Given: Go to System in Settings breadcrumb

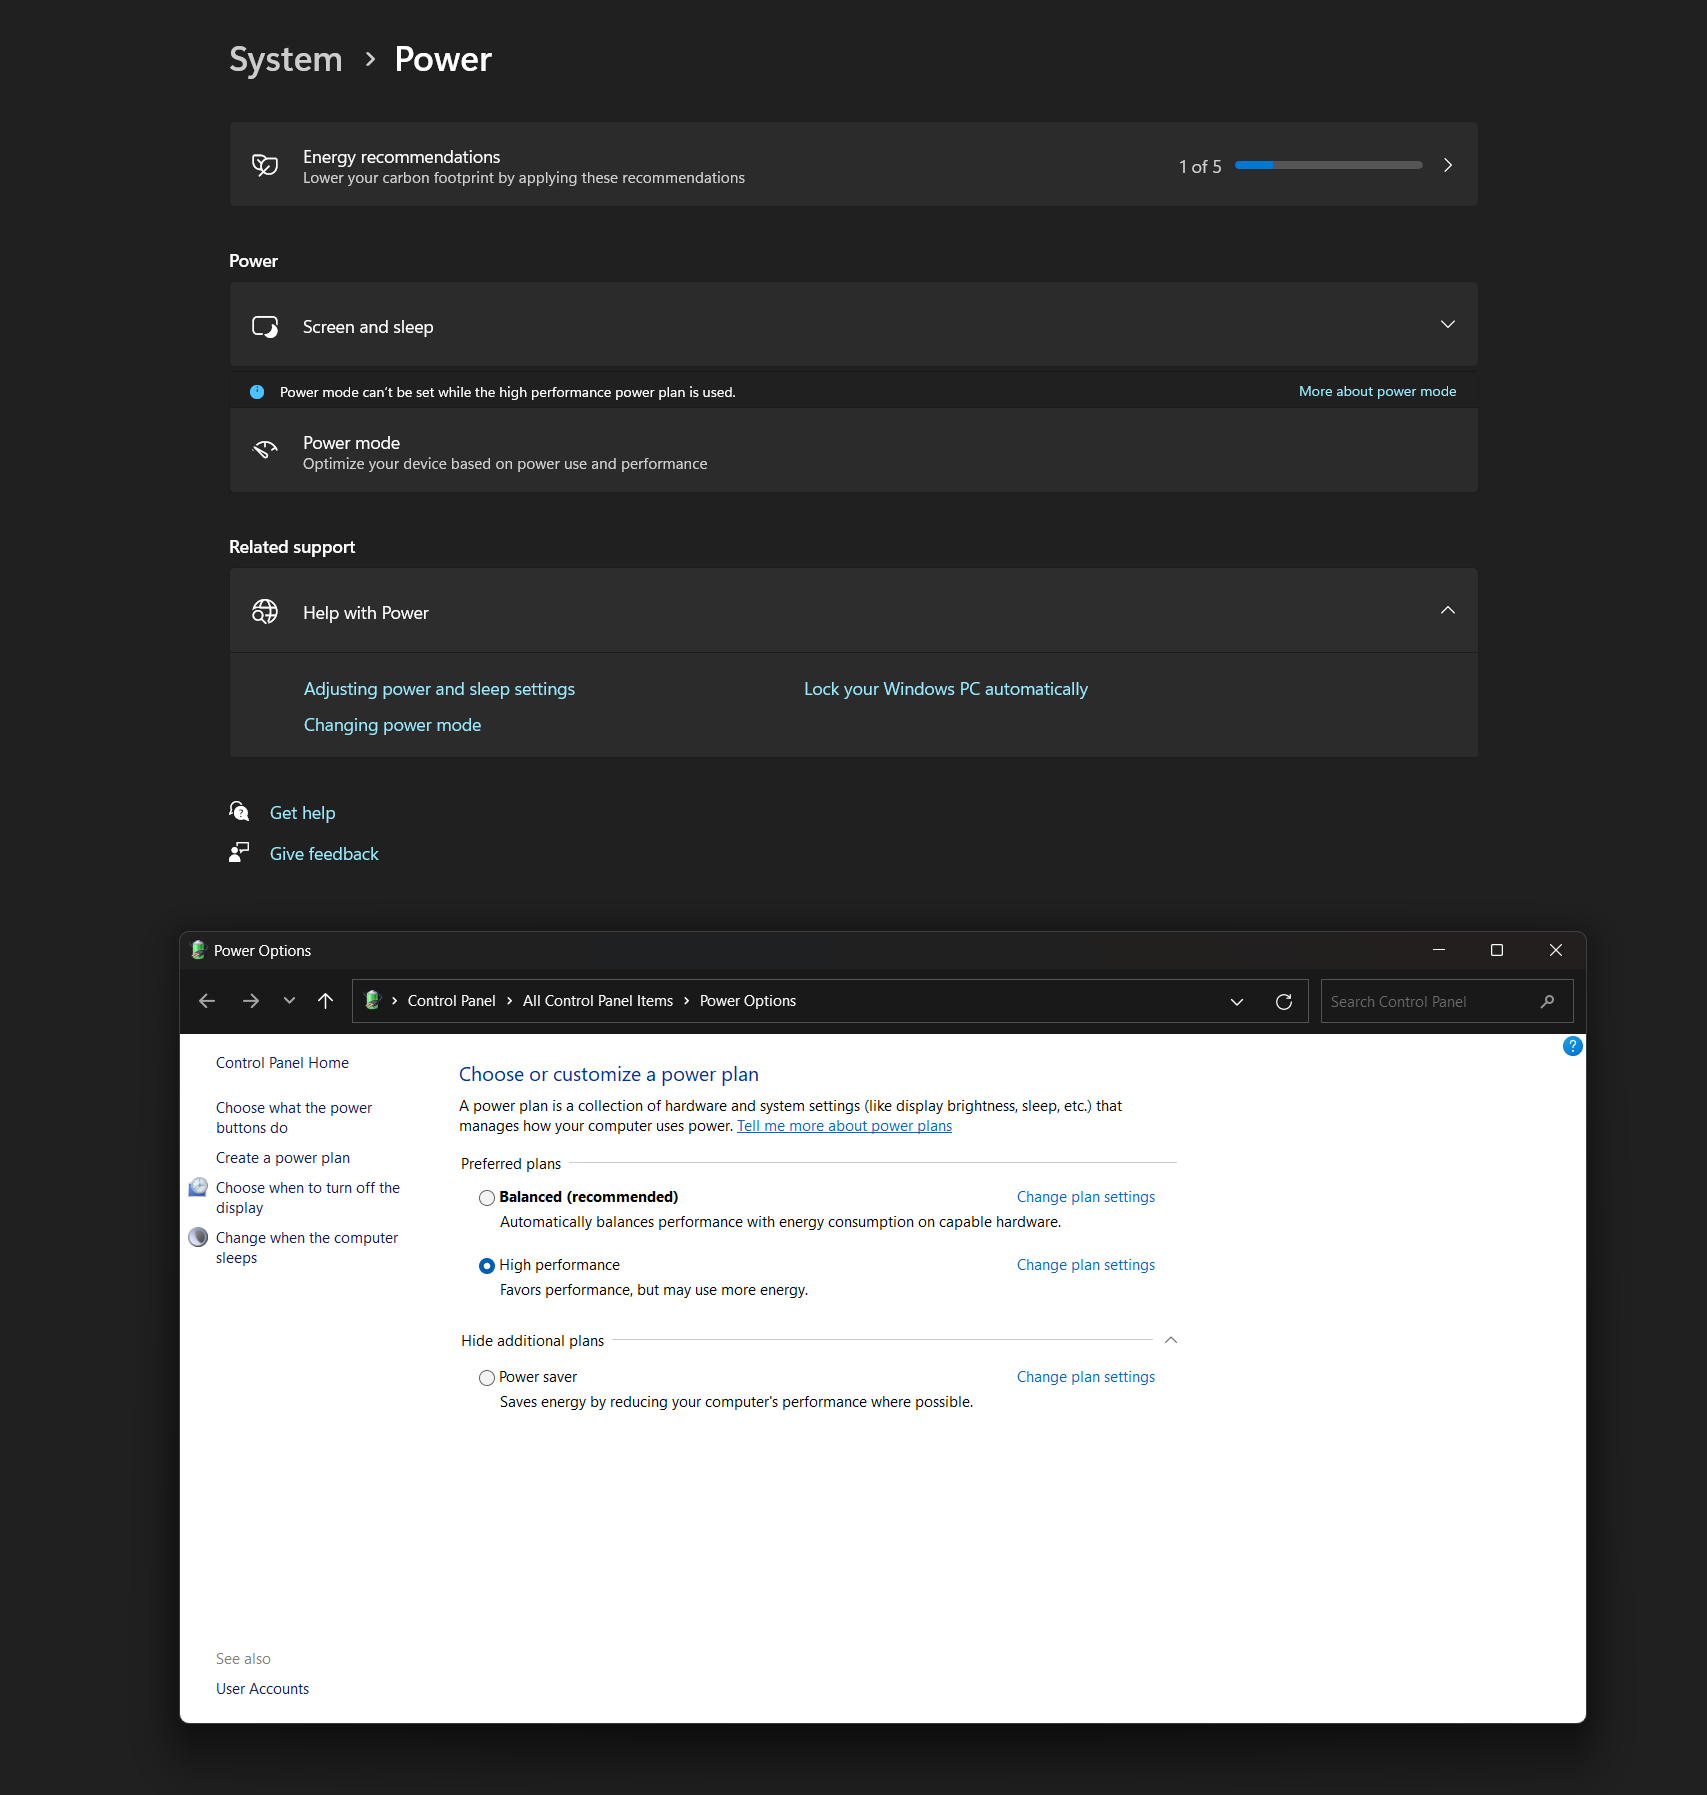Looking at the screenshot, I should click(x=286, y=59).
